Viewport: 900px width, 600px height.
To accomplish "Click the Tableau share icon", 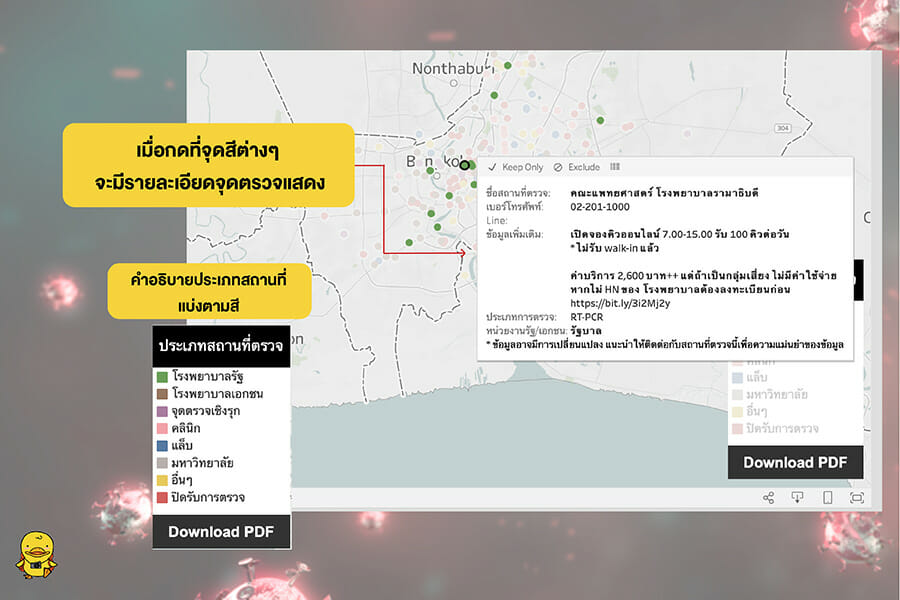I will click(768, 497).
